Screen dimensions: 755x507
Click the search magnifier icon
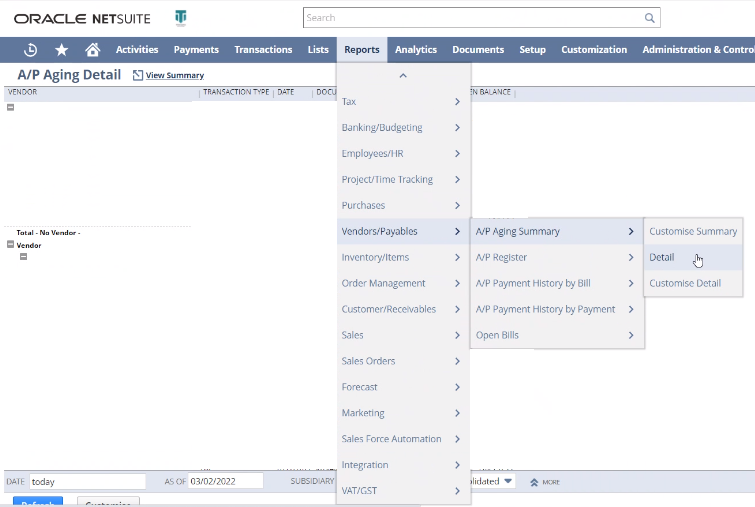click(x=650, y=18)
